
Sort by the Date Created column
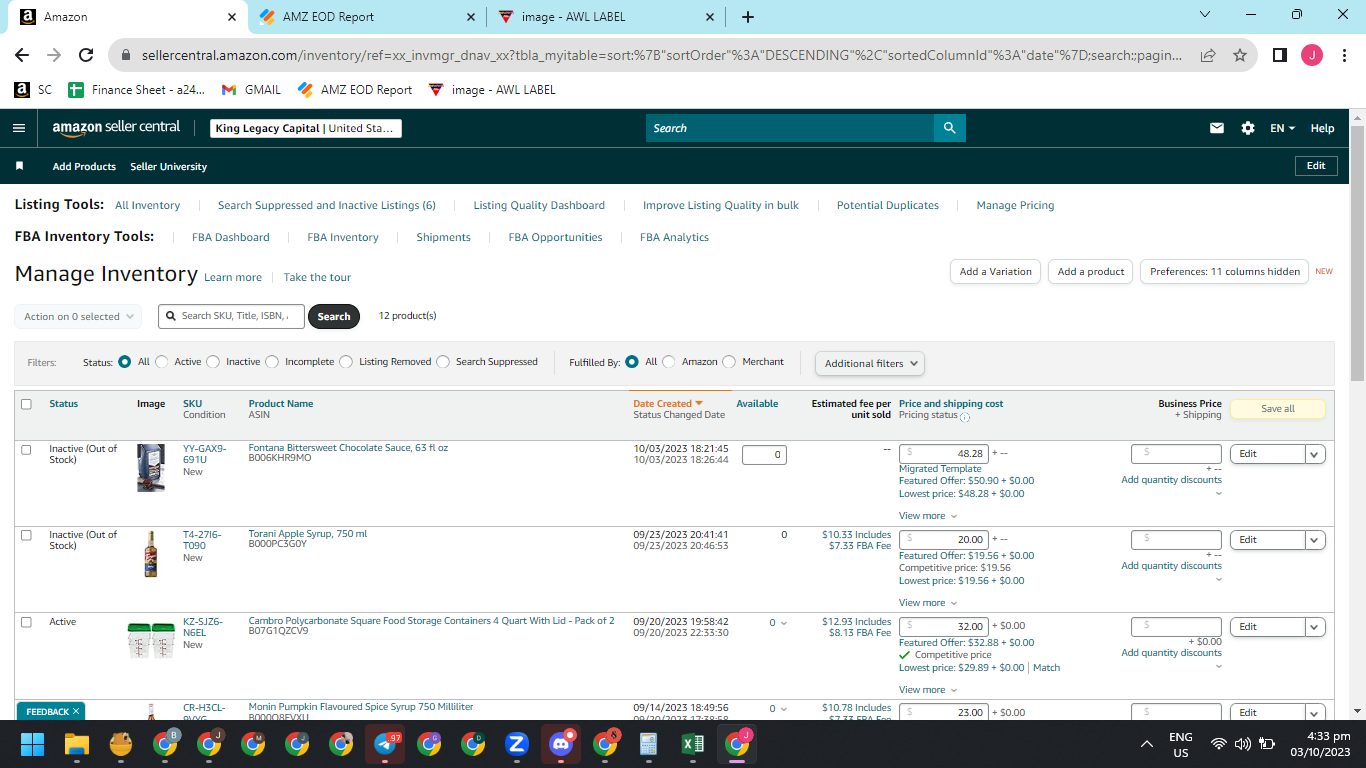(x=668, y=404)
